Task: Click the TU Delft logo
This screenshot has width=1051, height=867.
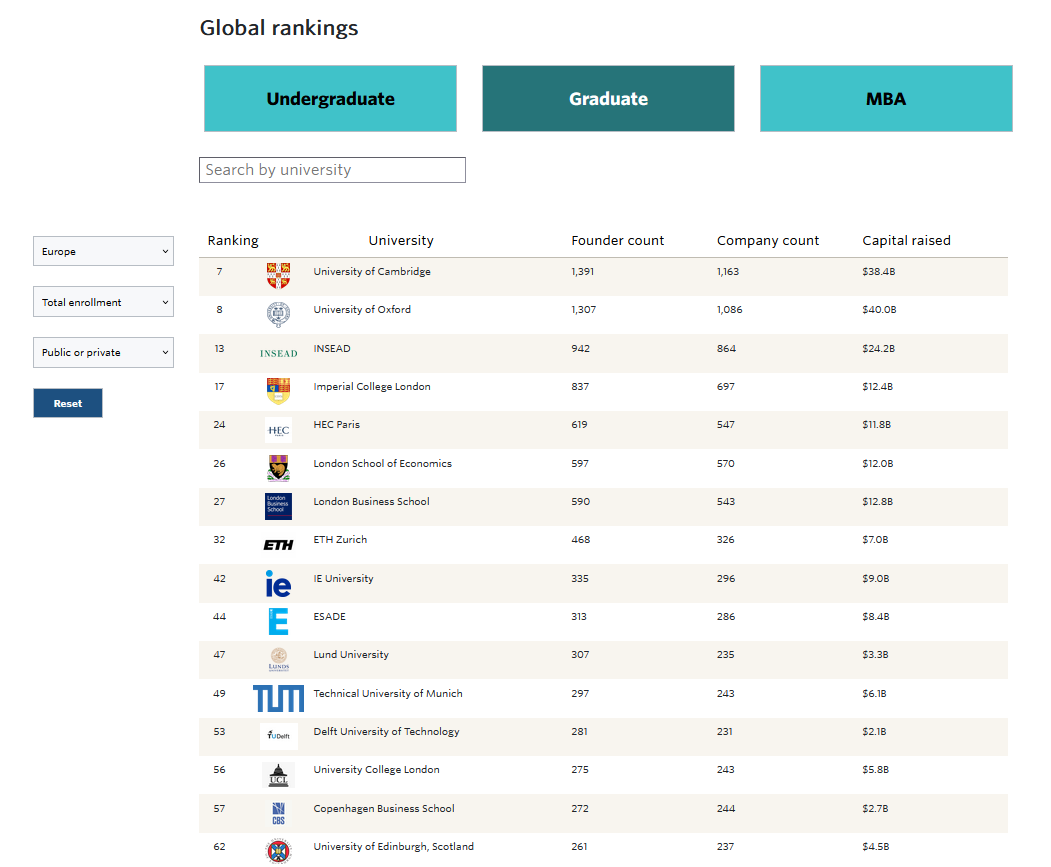Action: 278,736
